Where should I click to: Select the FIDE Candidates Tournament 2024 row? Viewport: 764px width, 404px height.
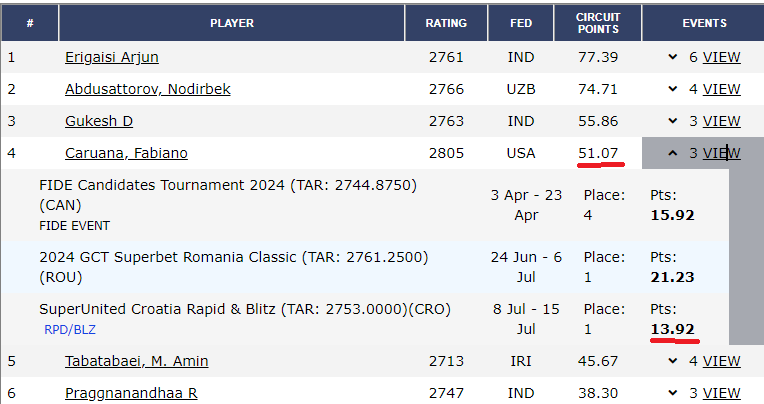tap(227, 185)
